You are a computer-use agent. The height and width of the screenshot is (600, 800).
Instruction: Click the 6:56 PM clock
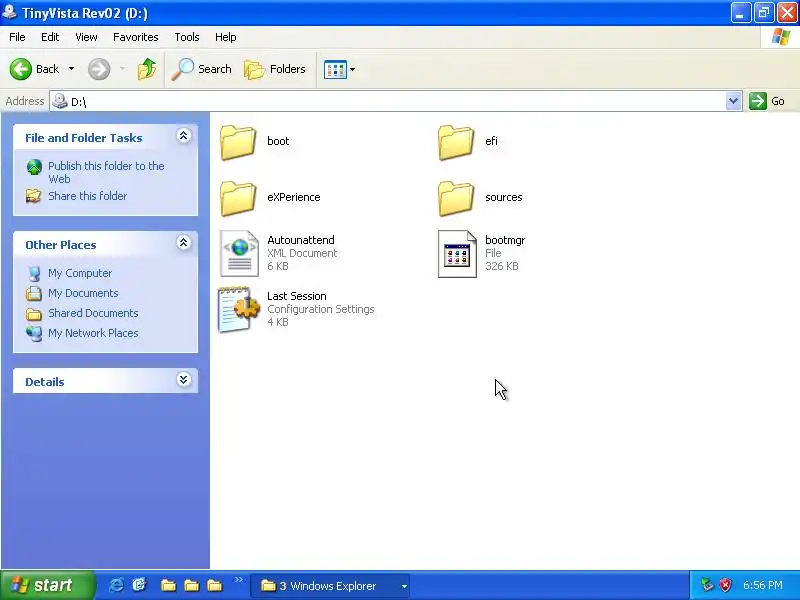[x=763, y=586]
